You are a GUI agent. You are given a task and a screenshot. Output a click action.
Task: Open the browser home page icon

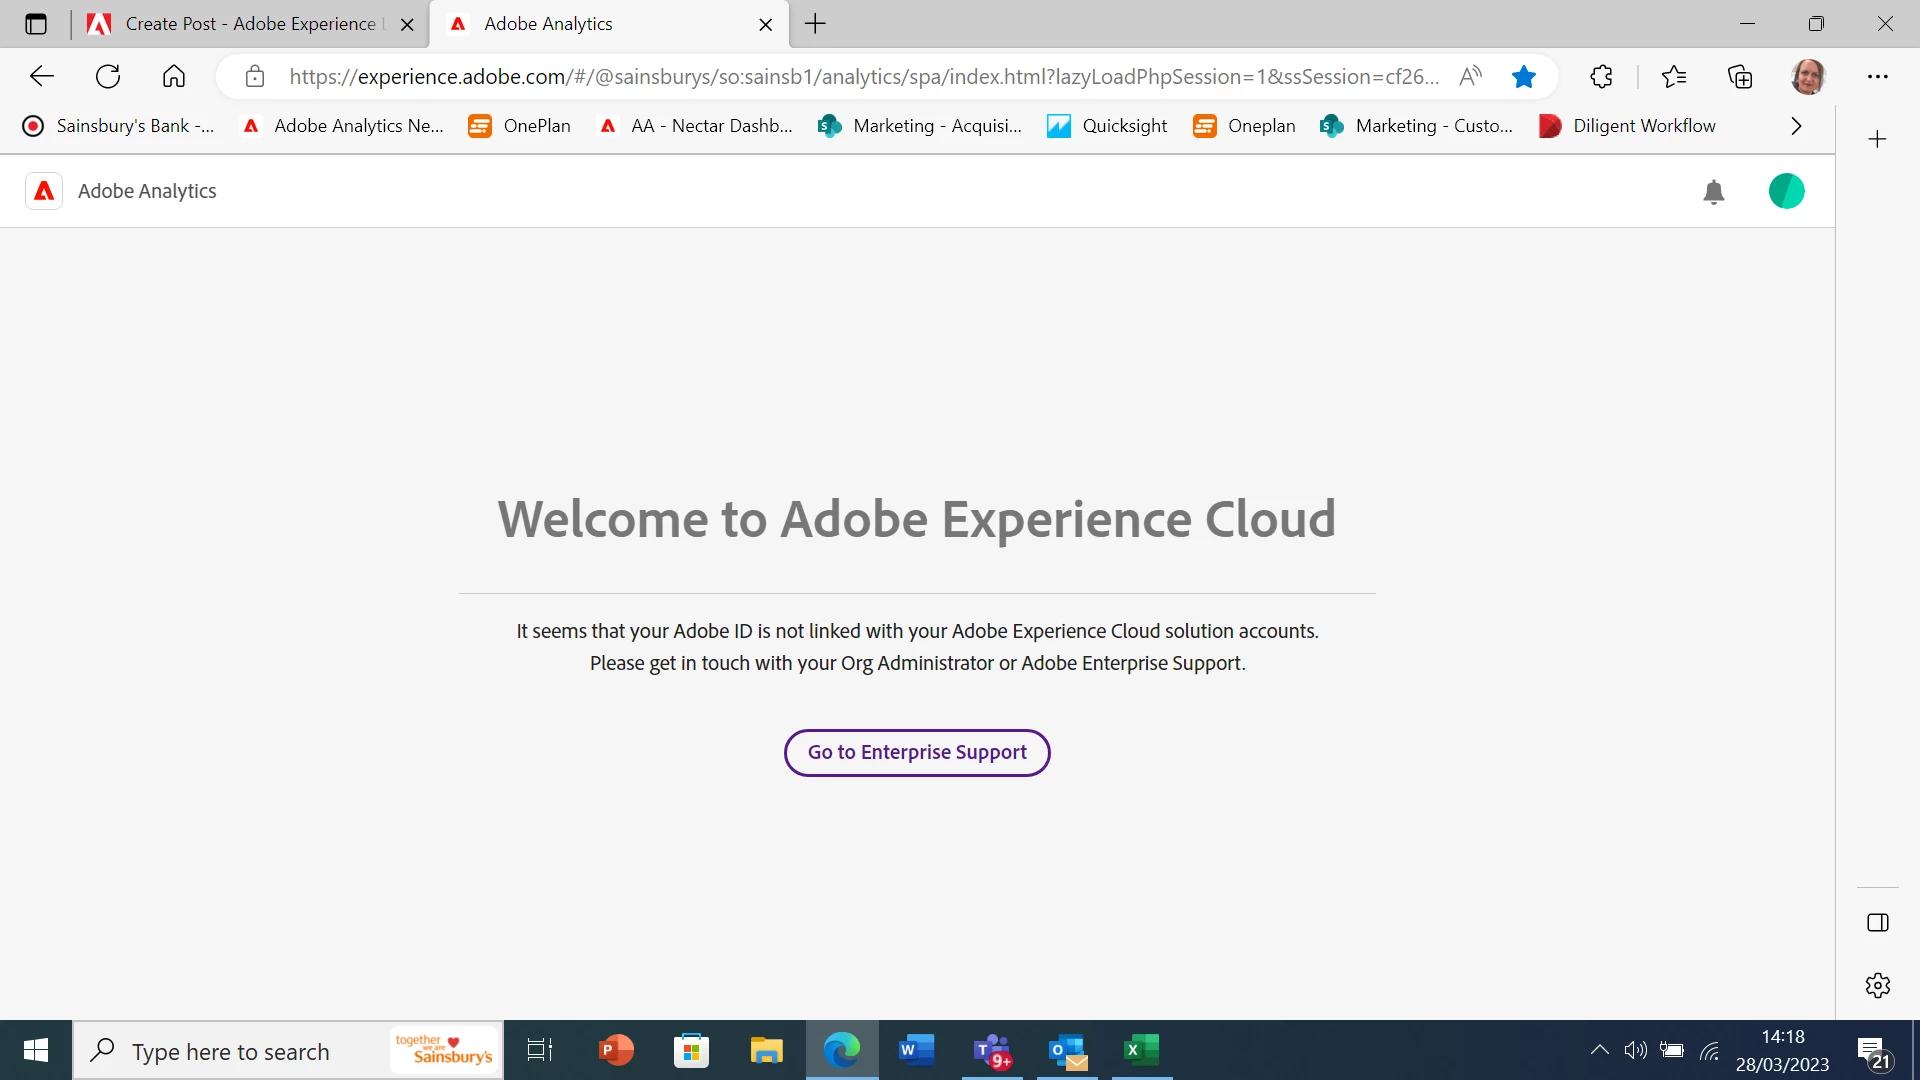click(174, 77)
